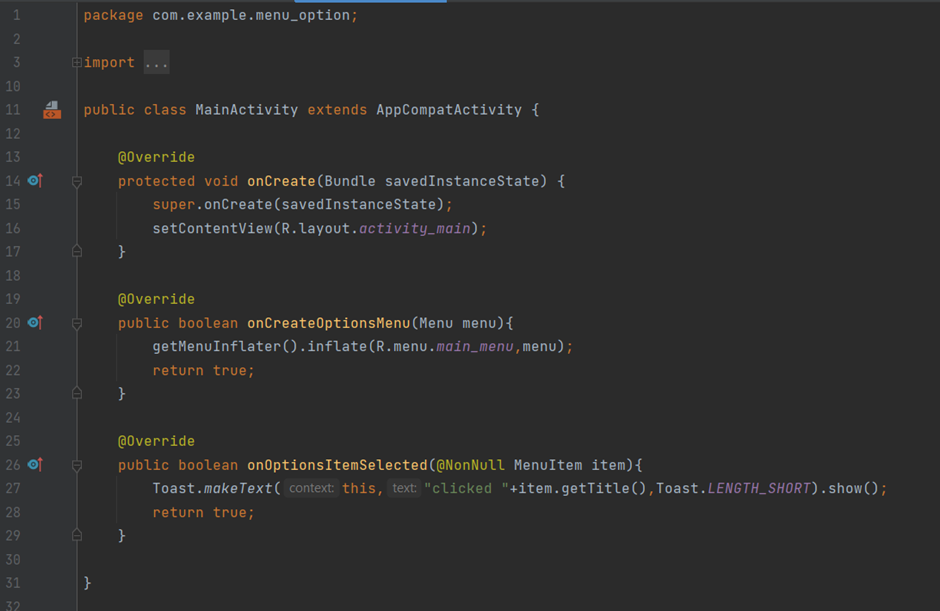Click fold end marker on line 23

(77, 394)
